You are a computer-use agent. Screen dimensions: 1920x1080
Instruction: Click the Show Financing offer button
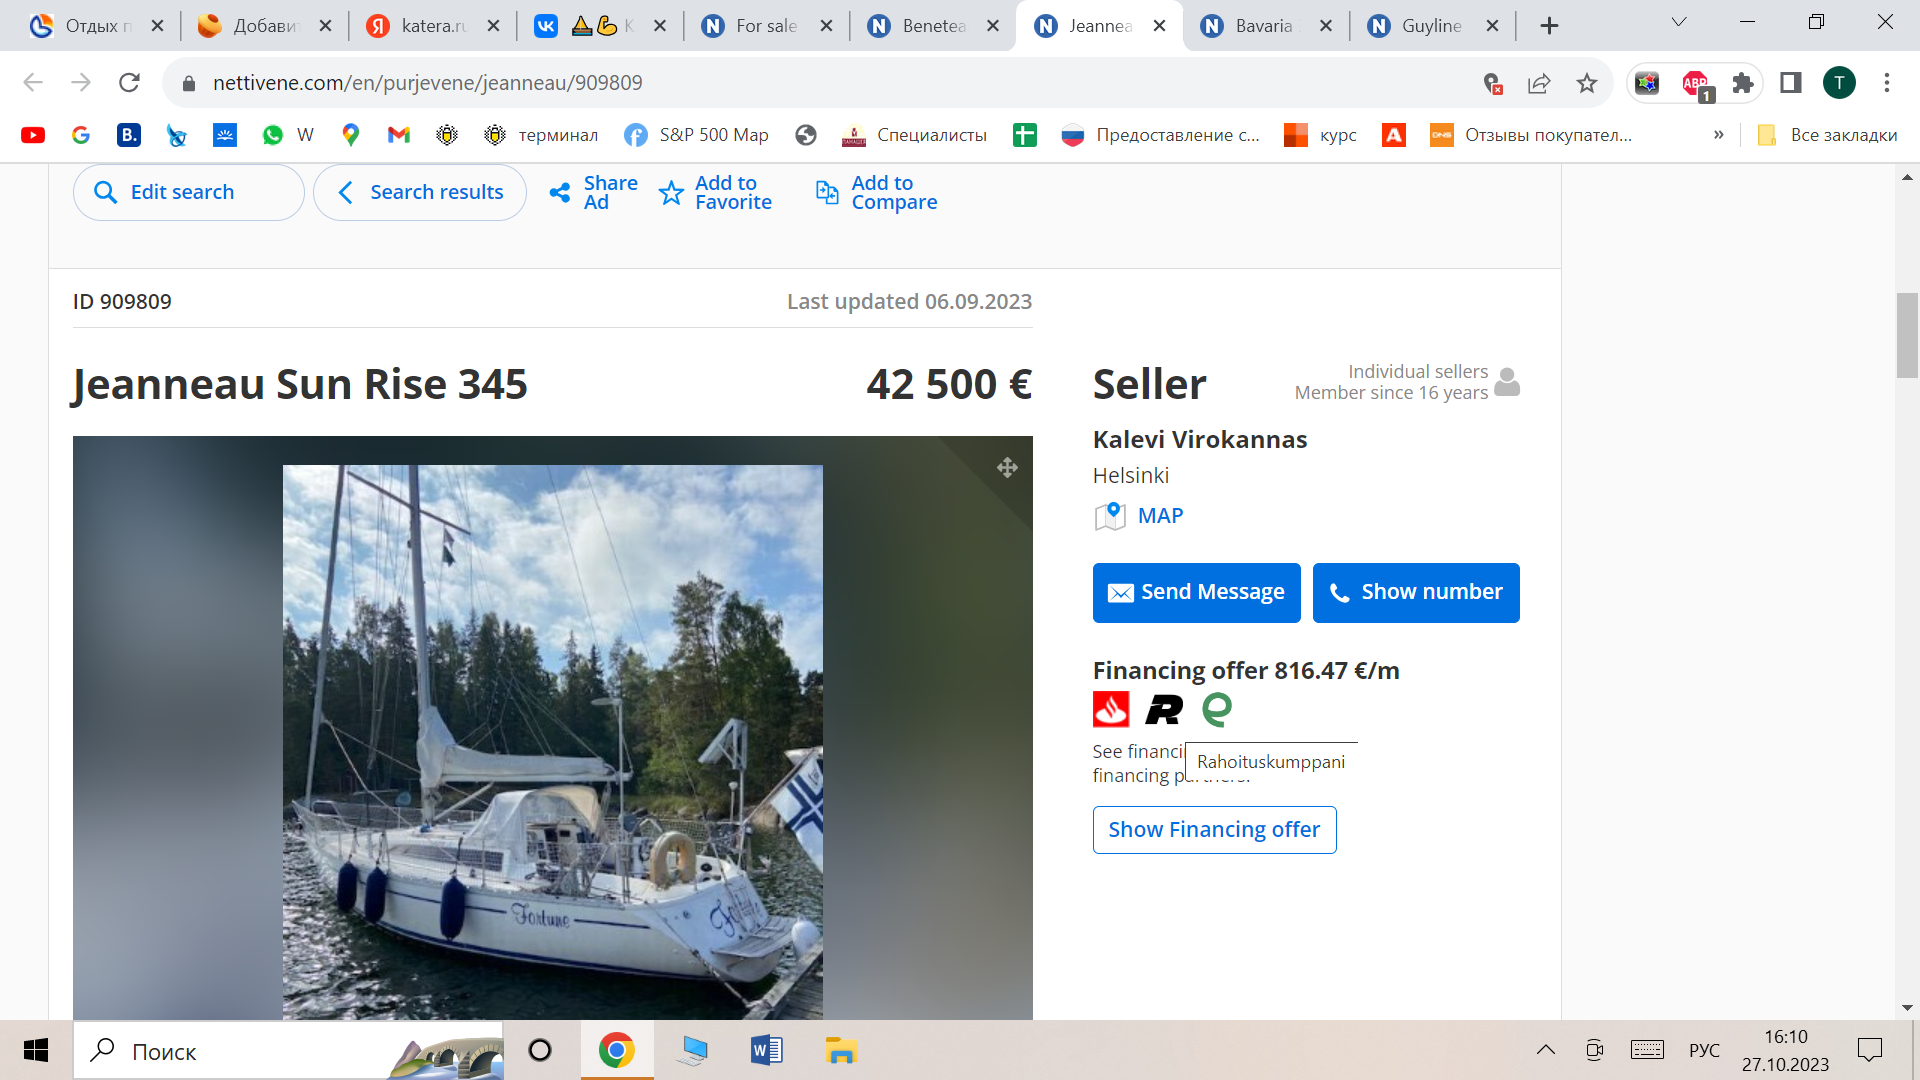[x=1214, y=830]
